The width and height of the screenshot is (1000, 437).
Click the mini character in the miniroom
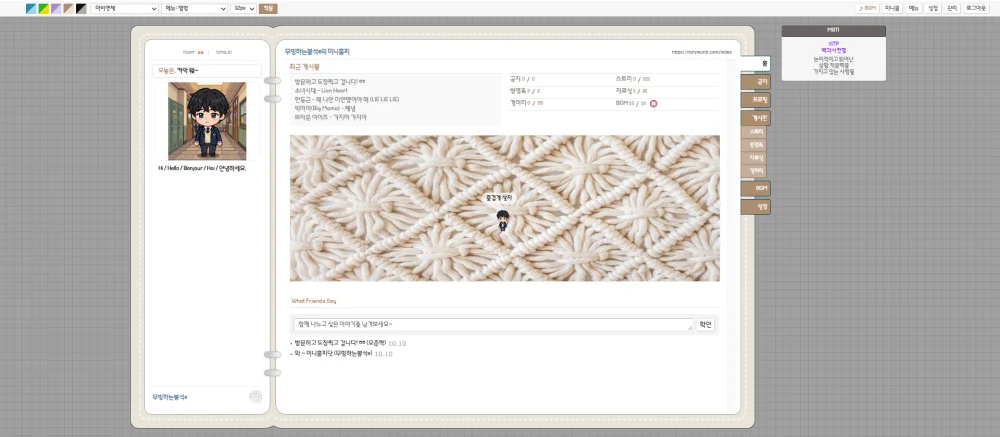pyautogui.click(x=503, y=220)
